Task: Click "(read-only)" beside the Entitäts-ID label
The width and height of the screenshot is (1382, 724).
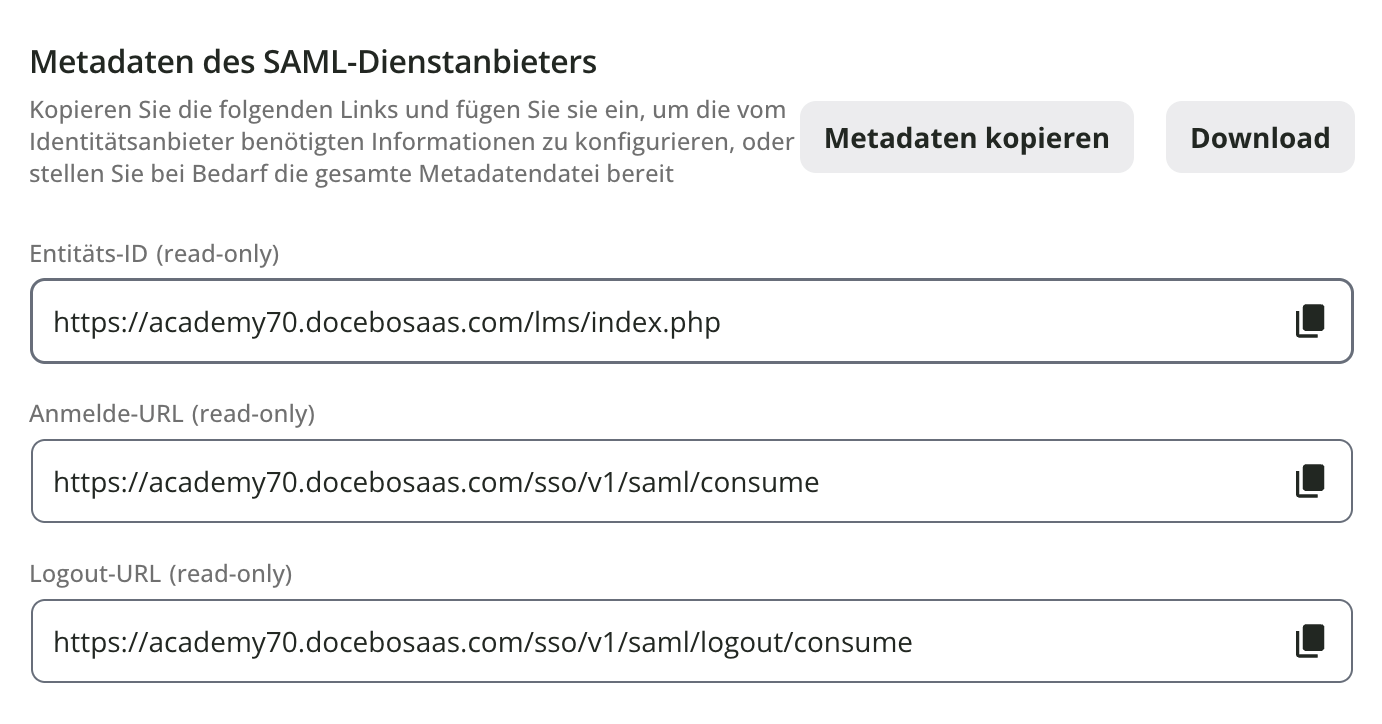Action: coord(220,254)
